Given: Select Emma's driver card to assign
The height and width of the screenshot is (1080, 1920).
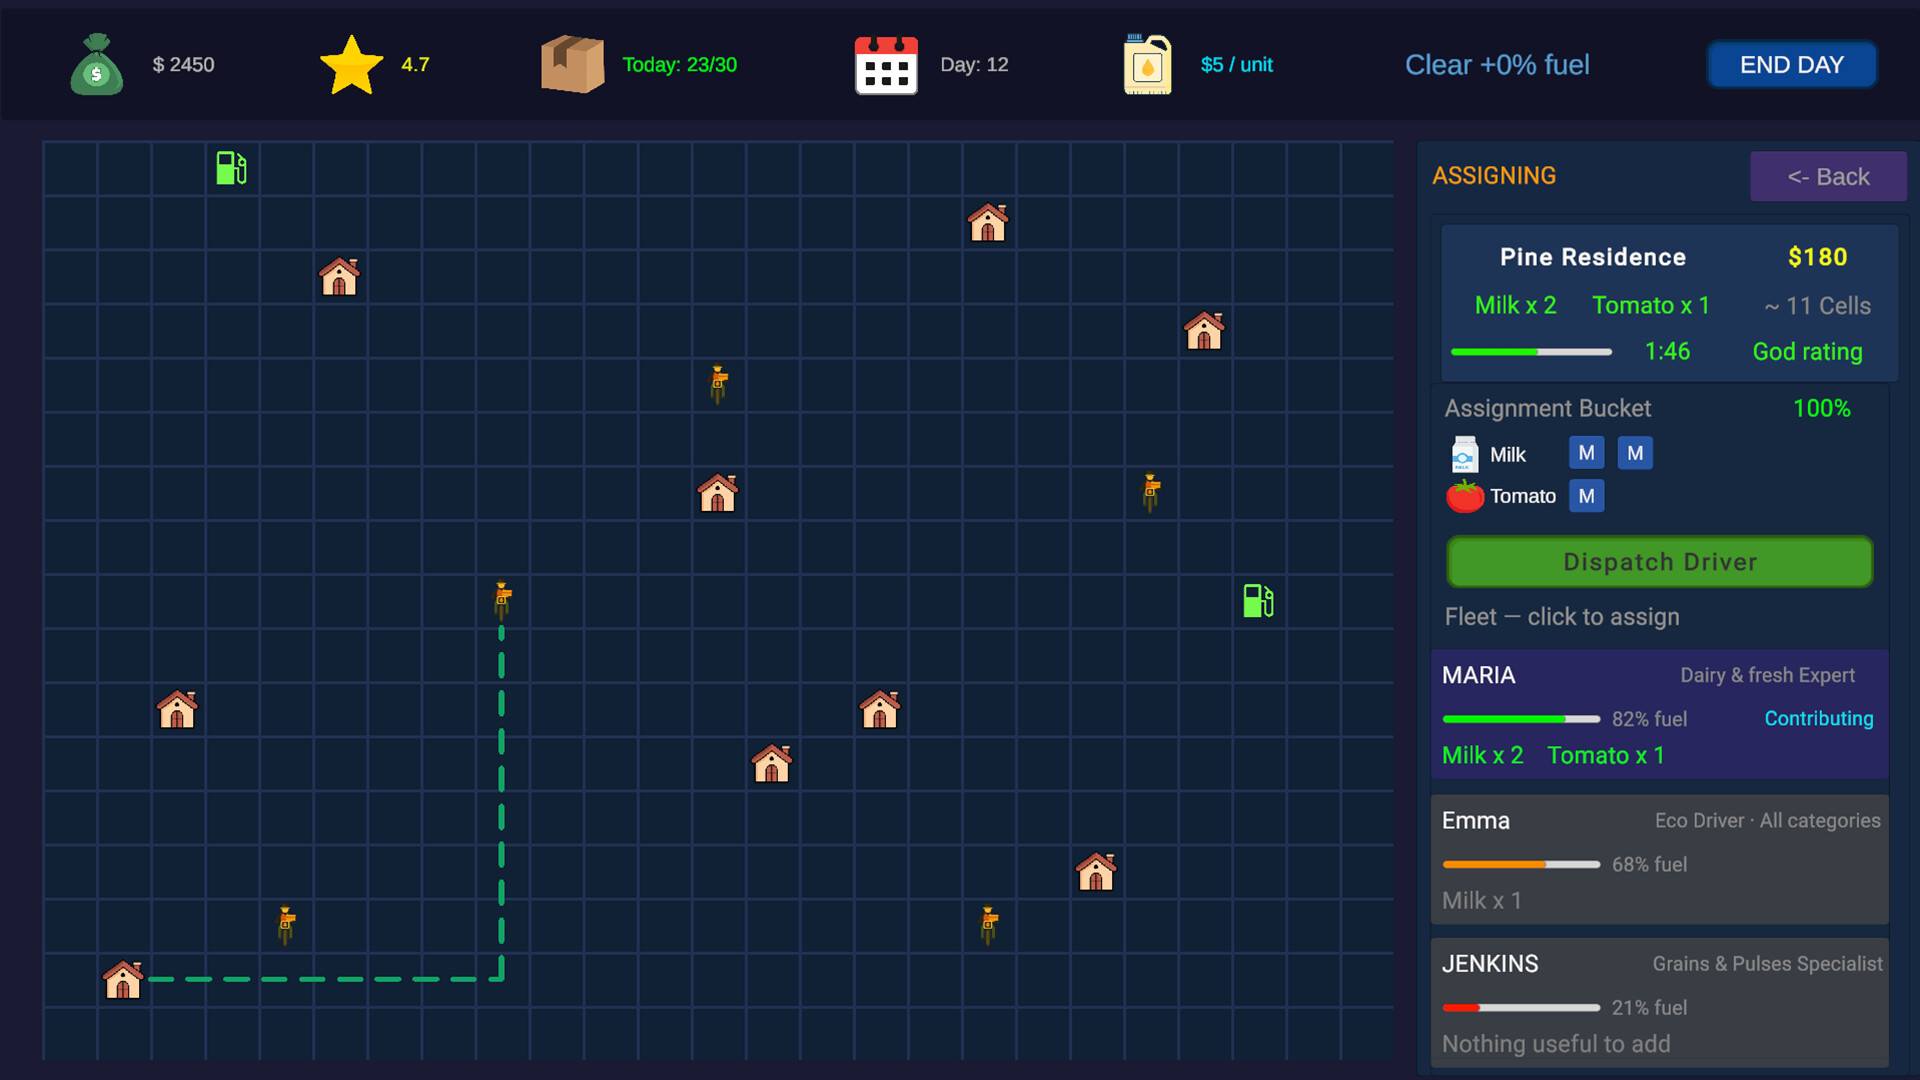Looking at the screenshot, I should click(1659, 859).
